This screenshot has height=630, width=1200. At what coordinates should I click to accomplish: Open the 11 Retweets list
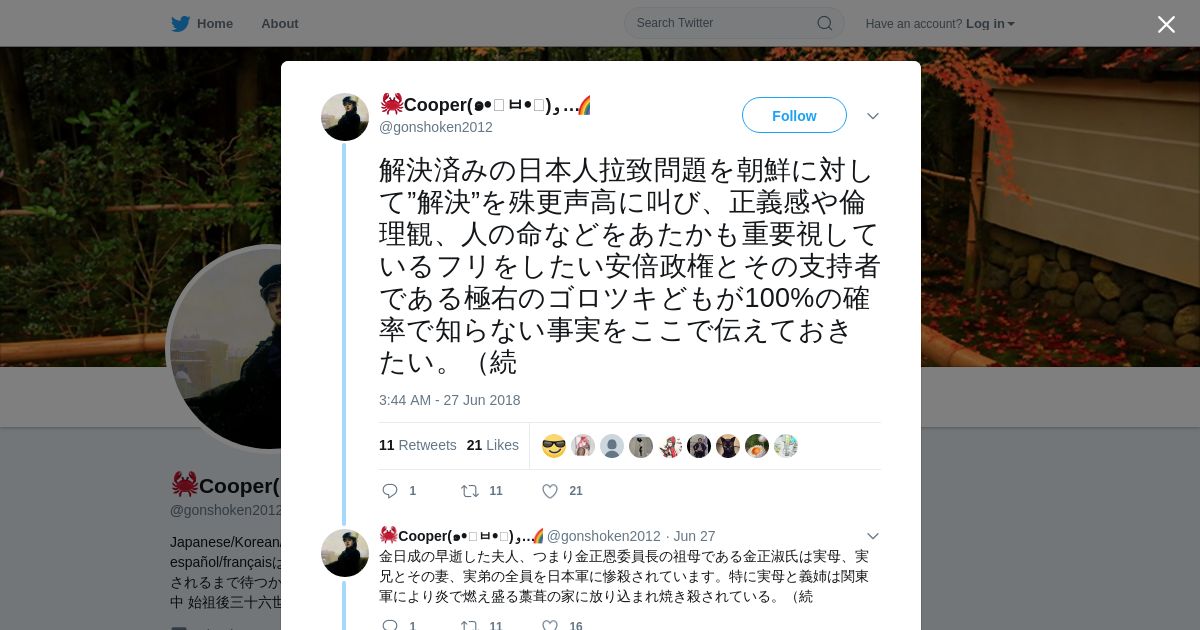(x=418, y=445)
